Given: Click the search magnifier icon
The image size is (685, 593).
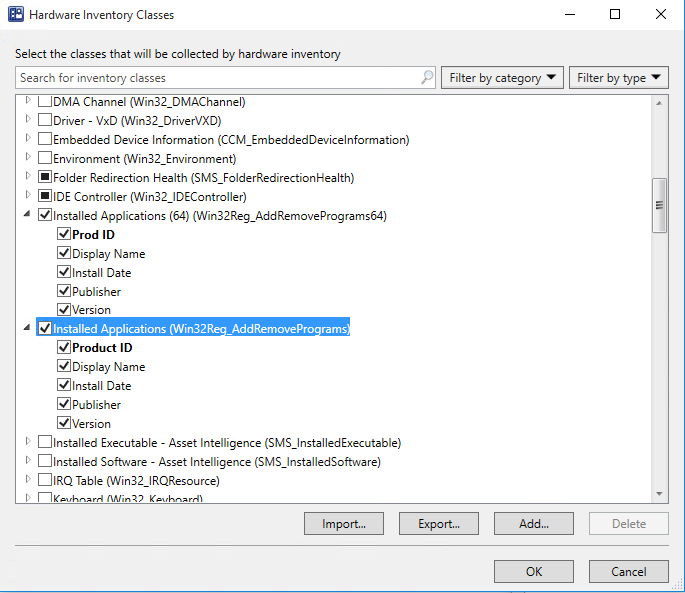Looking at the screenshot, I should click(x=427, y=77).
